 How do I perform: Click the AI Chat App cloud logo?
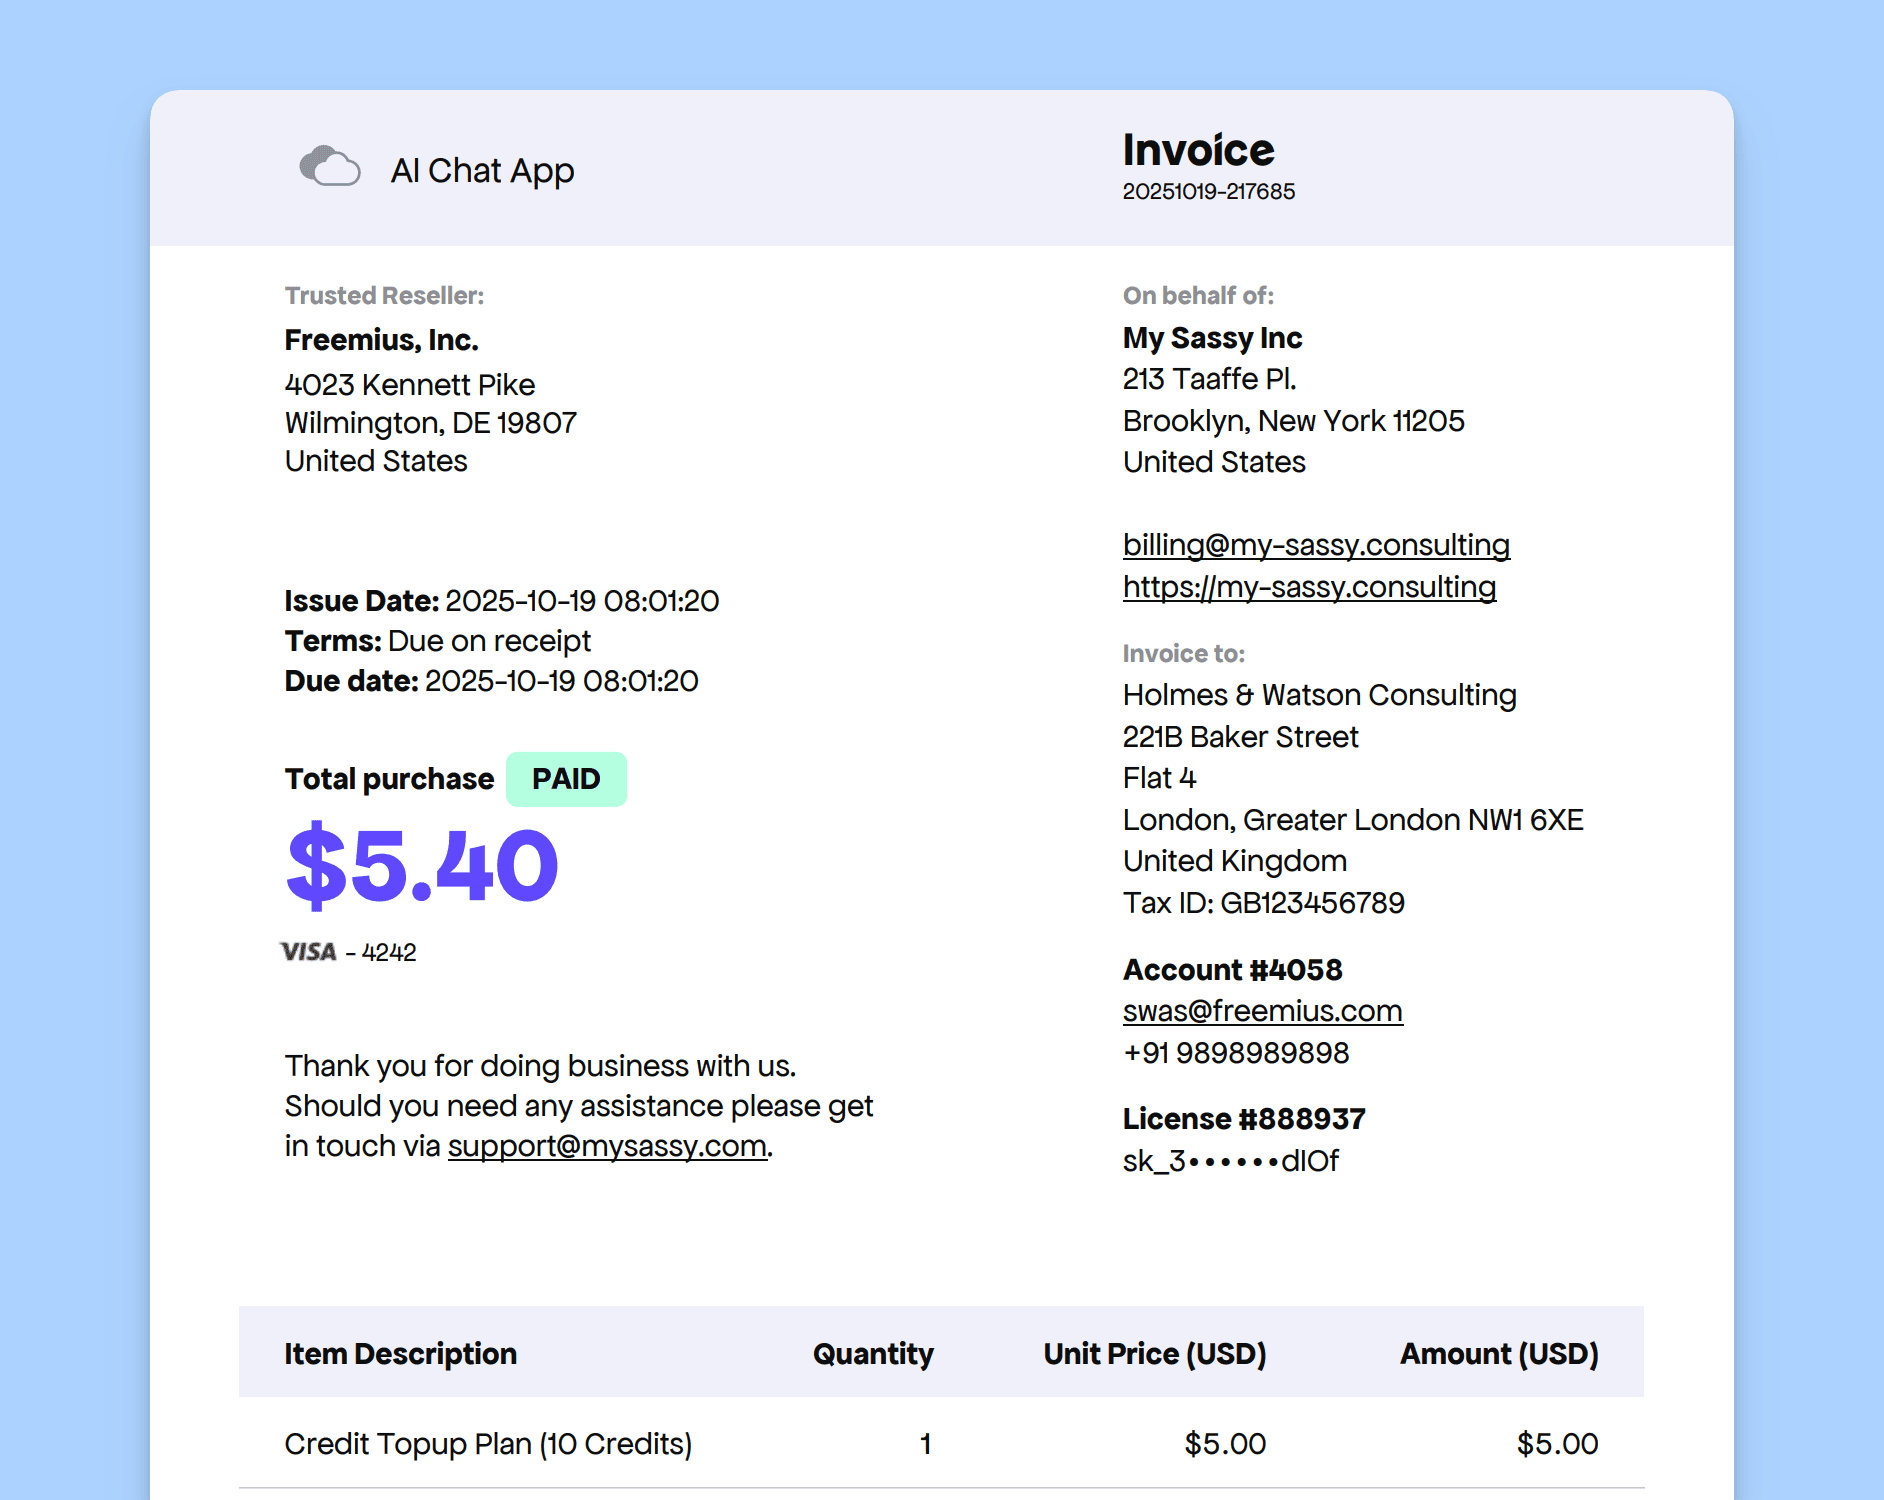[x=329, y=167]
